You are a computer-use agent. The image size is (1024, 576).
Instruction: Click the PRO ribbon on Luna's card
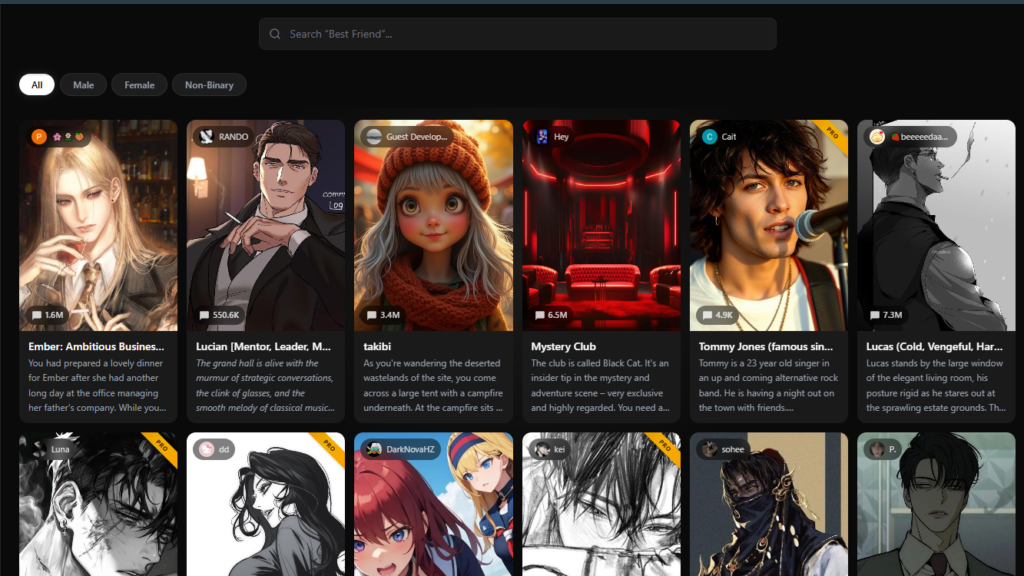point(161,446)
